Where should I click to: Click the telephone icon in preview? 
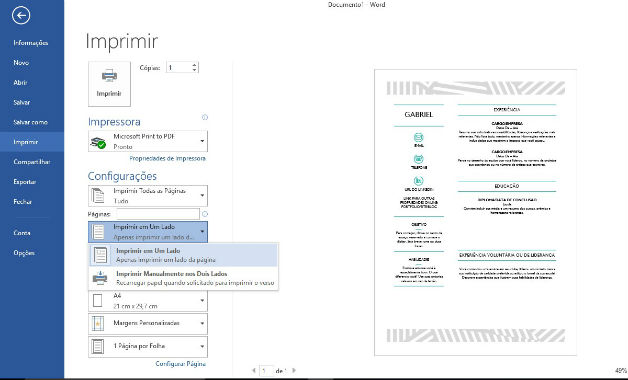coord(419,159)
